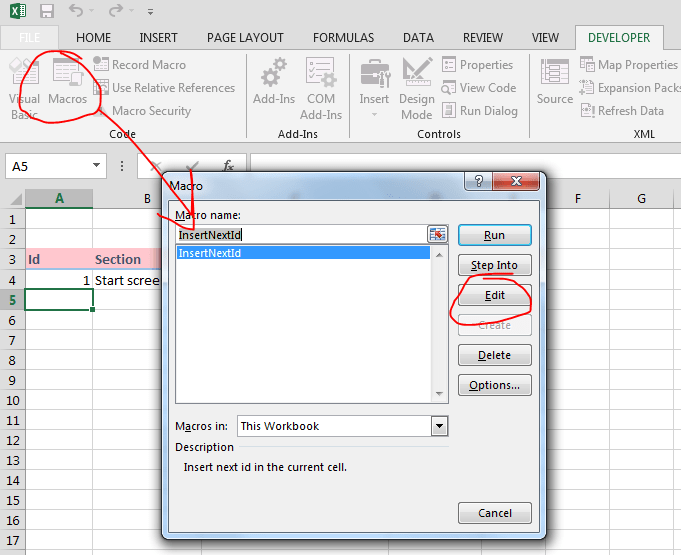681x555 pixels.
Task: Click the Undo arrow icon
Action: coord(76,10)
